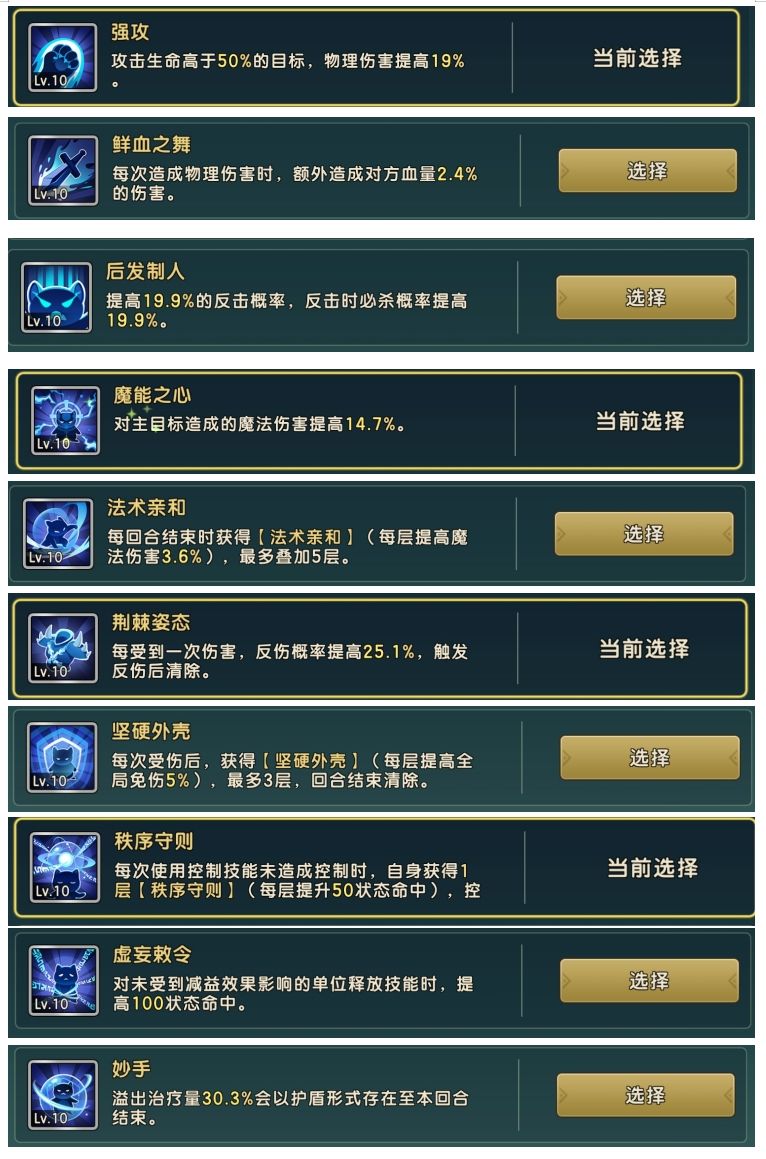Click 选择 button for 虚妄敕令
766x1159 pixels.
(x=649, y=981)
